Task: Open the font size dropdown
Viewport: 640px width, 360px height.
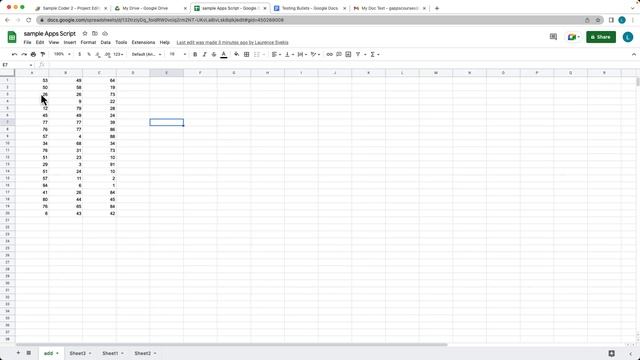Action: click(178, 54)
